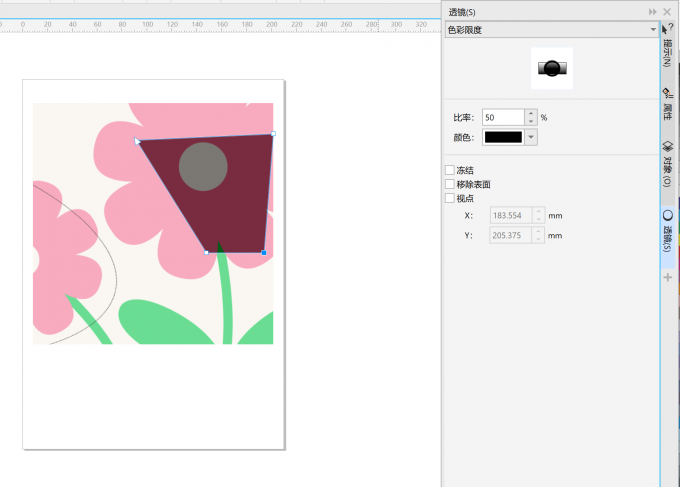The height and width of the screenshot is (487, 680).
Task: Click the blue selected node at bottom-right of trapezoid
Action: [264, 252]
